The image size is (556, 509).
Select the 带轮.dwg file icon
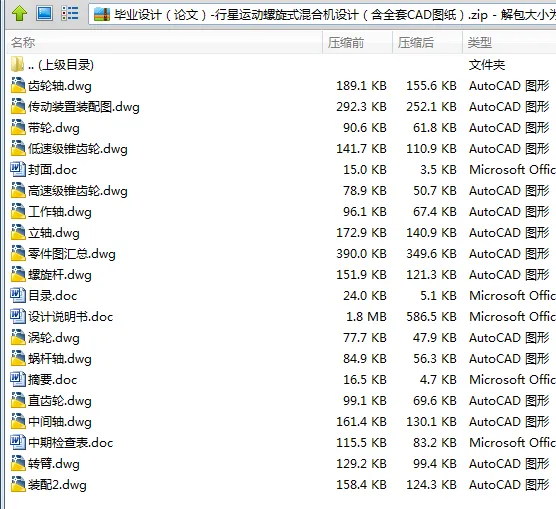point(18,127)
